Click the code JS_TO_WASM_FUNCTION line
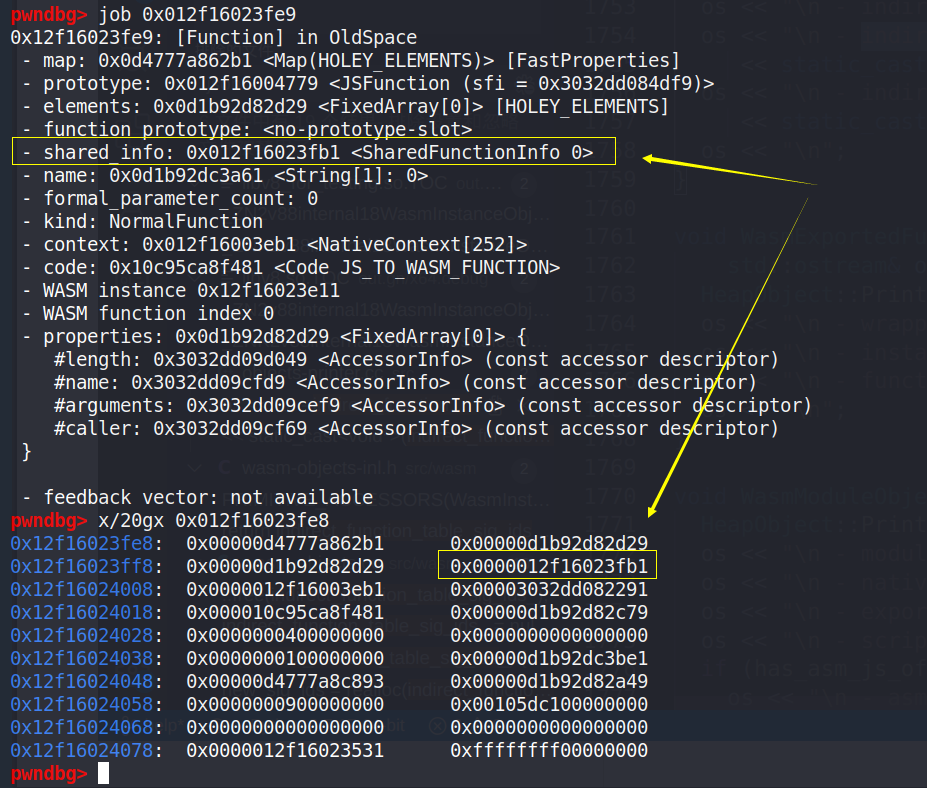Viewport: 927px width, 788px height. tap(290, 268)
